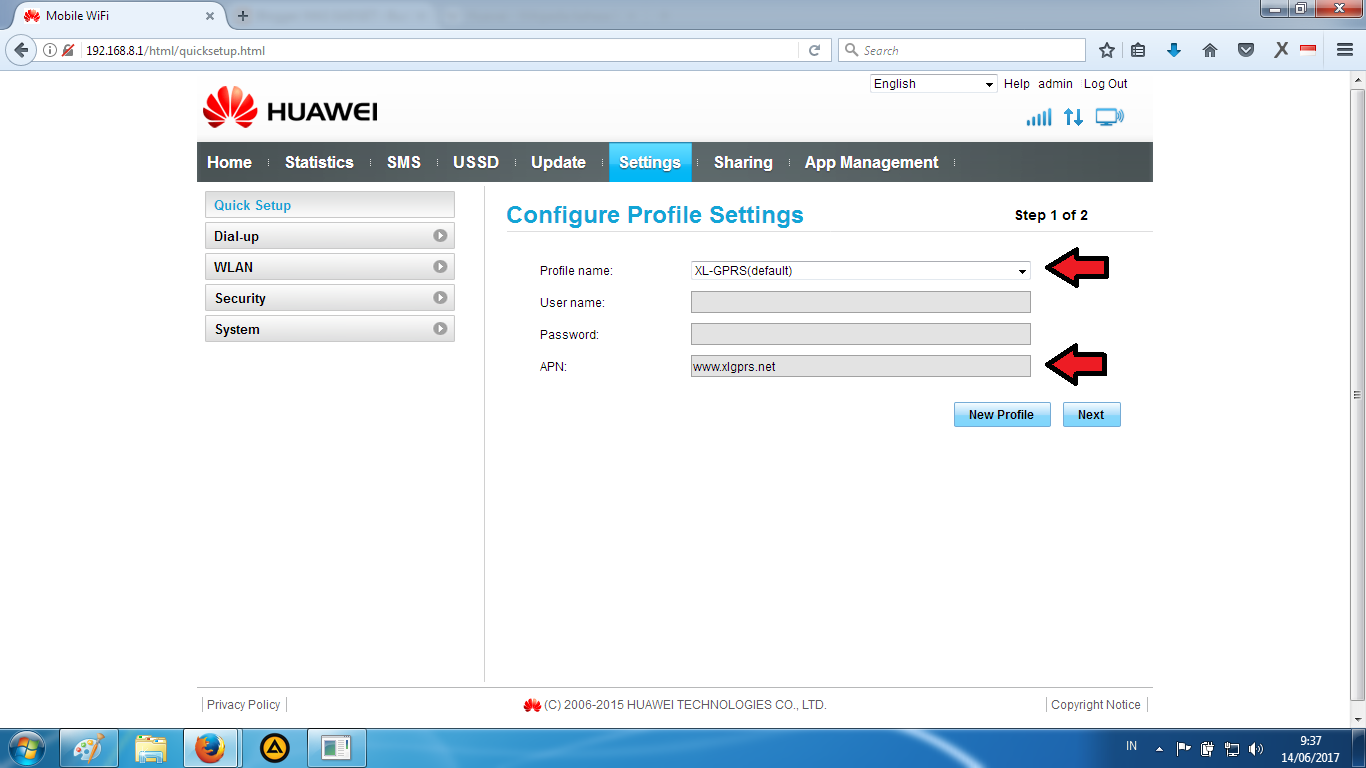This screenshot has height=768, width=1366.
Task: Show bookmarks list icon in Firefox toolbar
Action: tap(1138, 50)
